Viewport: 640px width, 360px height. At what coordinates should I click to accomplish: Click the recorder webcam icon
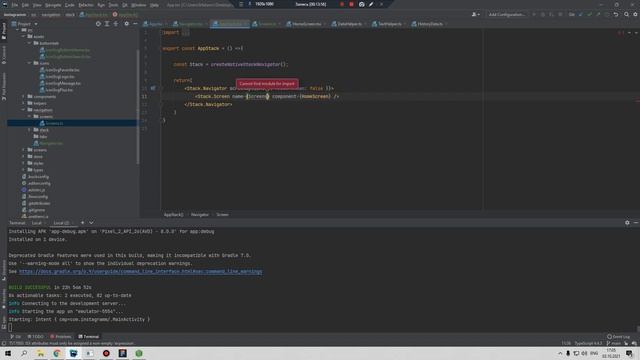tap(361, 4)
